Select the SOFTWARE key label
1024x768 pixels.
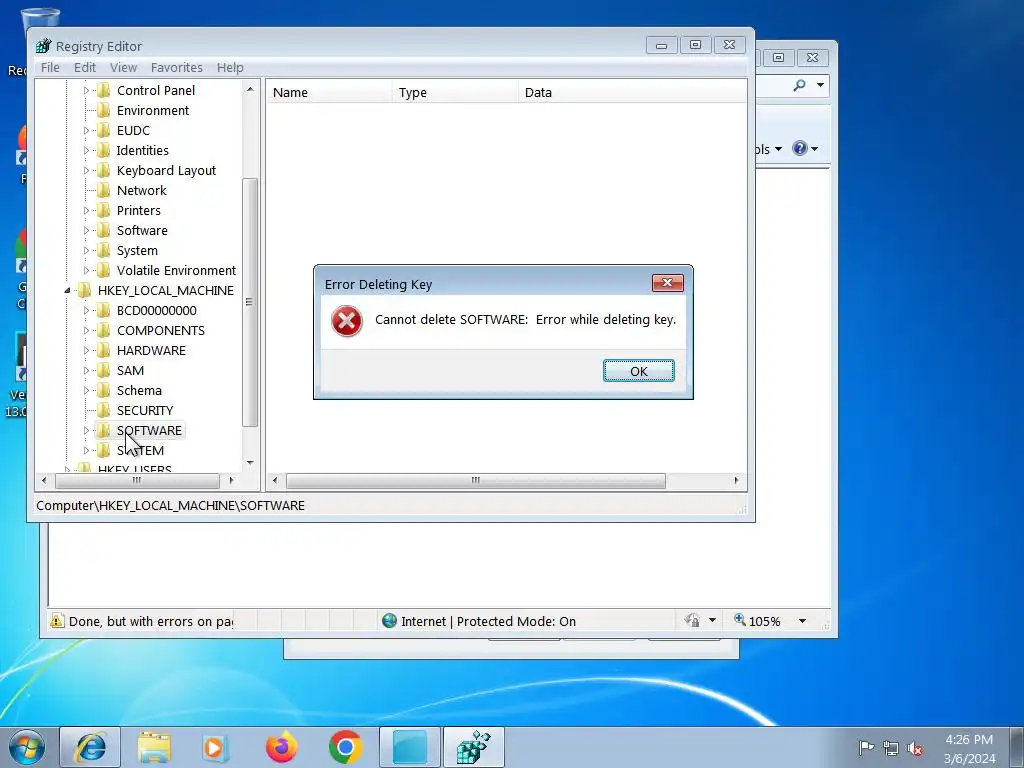[x=149, y=430]
